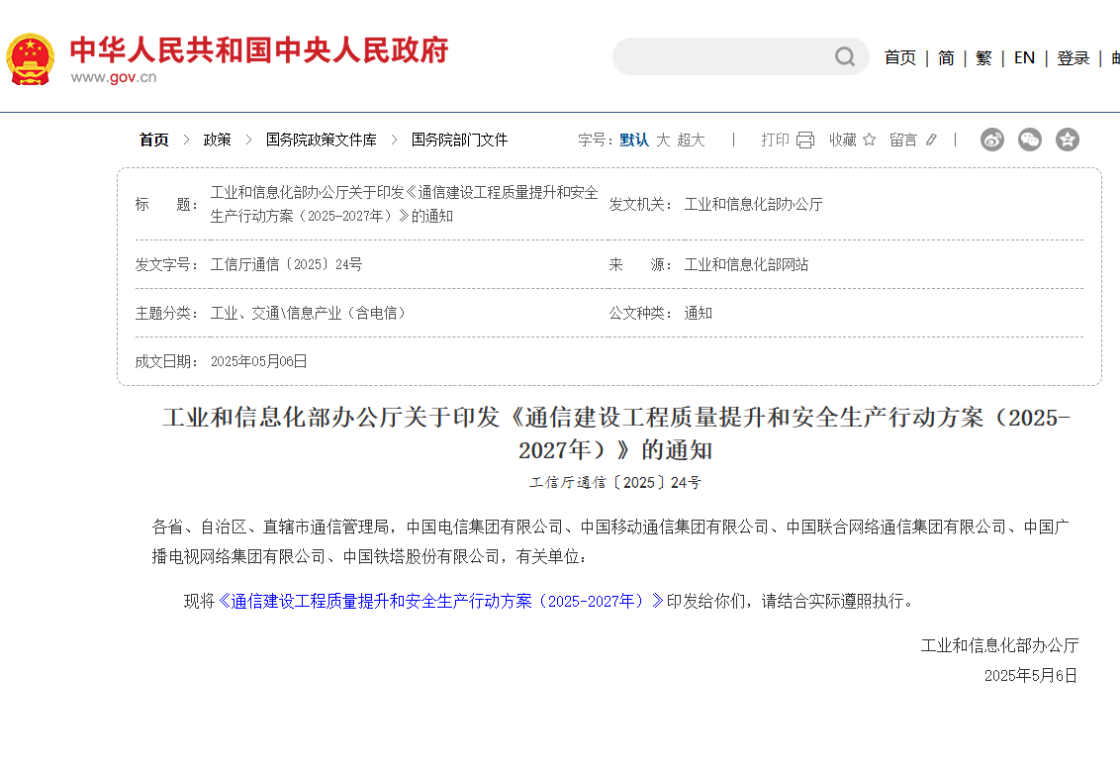Viewport: 1120px width, 767px height.
Task: Switch to Simplified Chinese (简)
Action: 946,58
